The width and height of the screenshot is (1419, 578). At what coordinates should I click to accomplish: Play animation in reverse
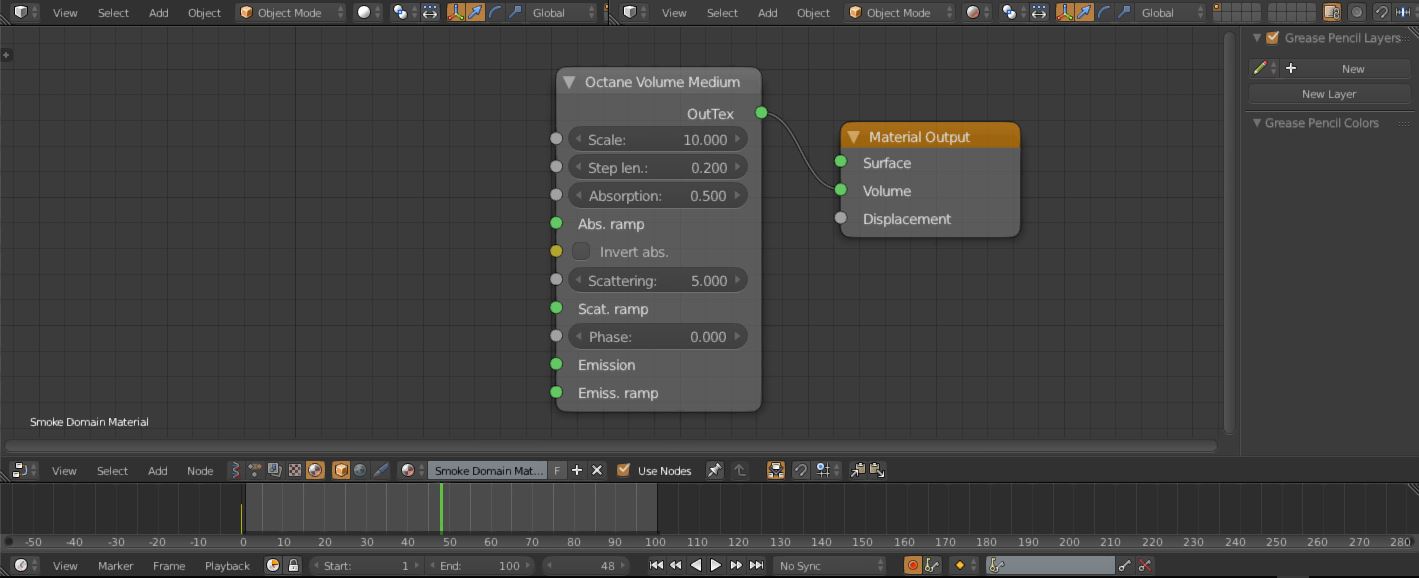coord(696,565)
